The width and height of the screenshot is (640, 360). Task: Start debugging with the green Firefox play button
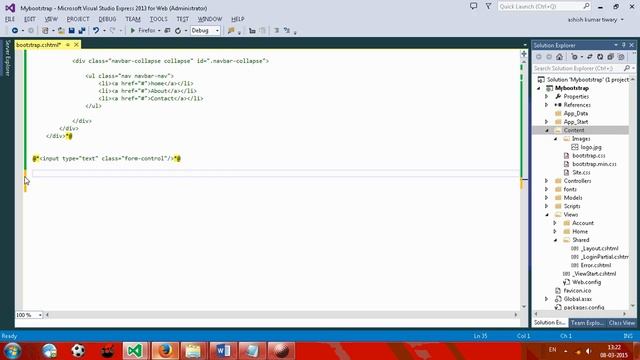133,31
